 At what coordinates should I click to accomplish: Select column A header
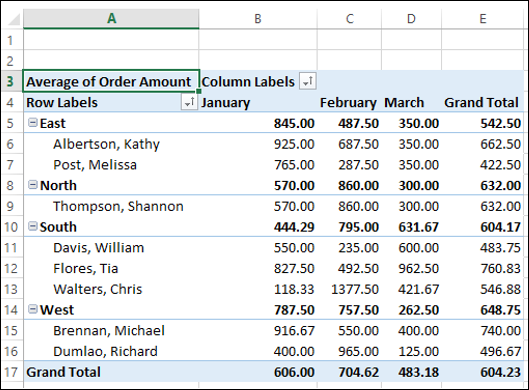coord(111,19)
